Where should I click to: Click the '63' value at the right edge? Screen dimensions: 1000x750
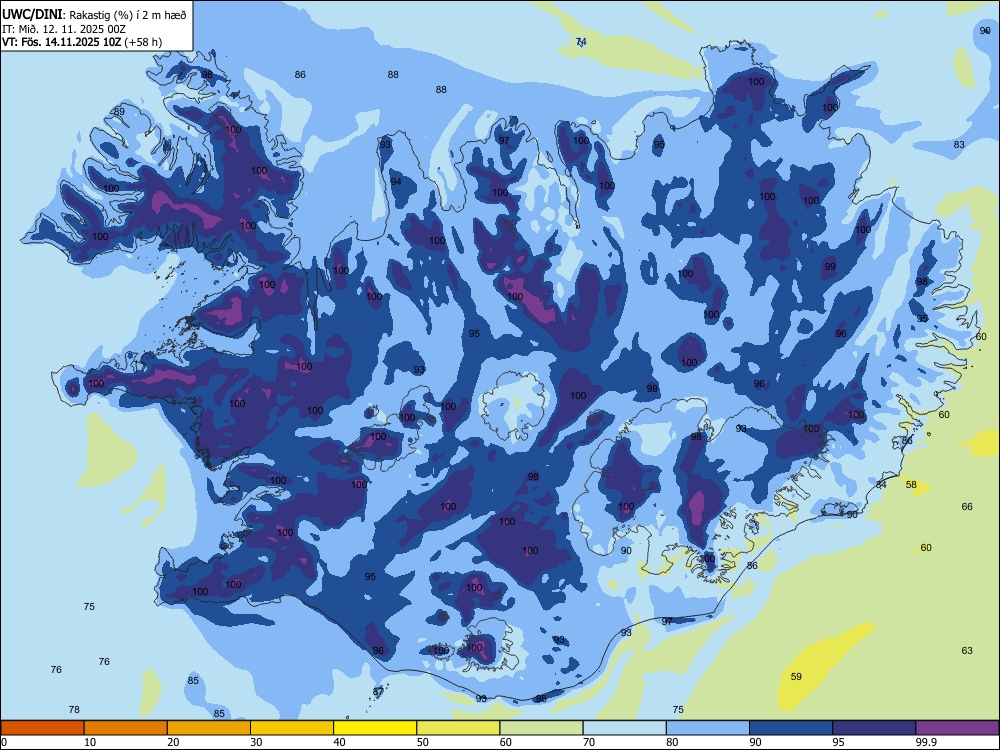click(967, 651)
